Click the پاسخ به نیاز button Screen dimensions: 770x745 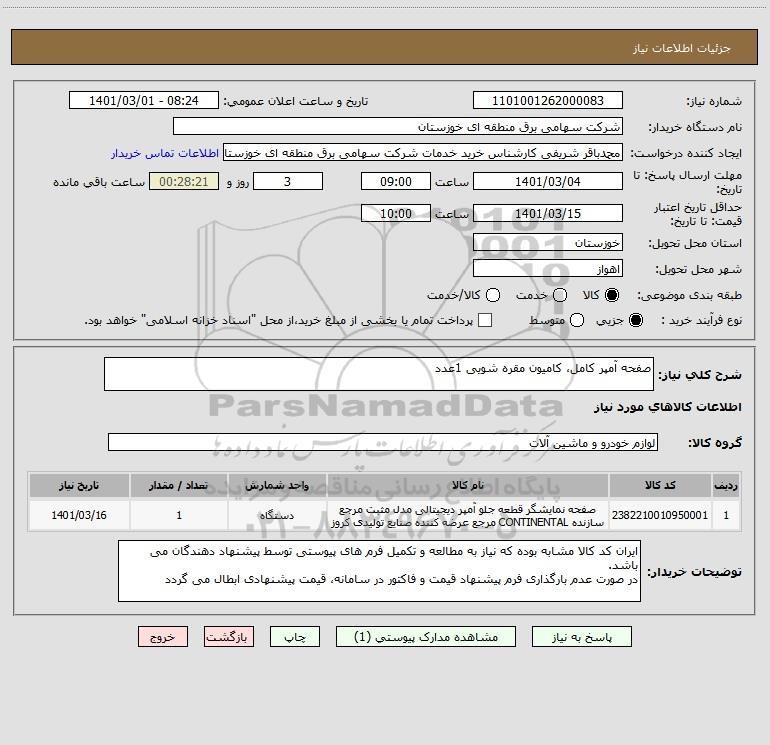click(582, 637)
